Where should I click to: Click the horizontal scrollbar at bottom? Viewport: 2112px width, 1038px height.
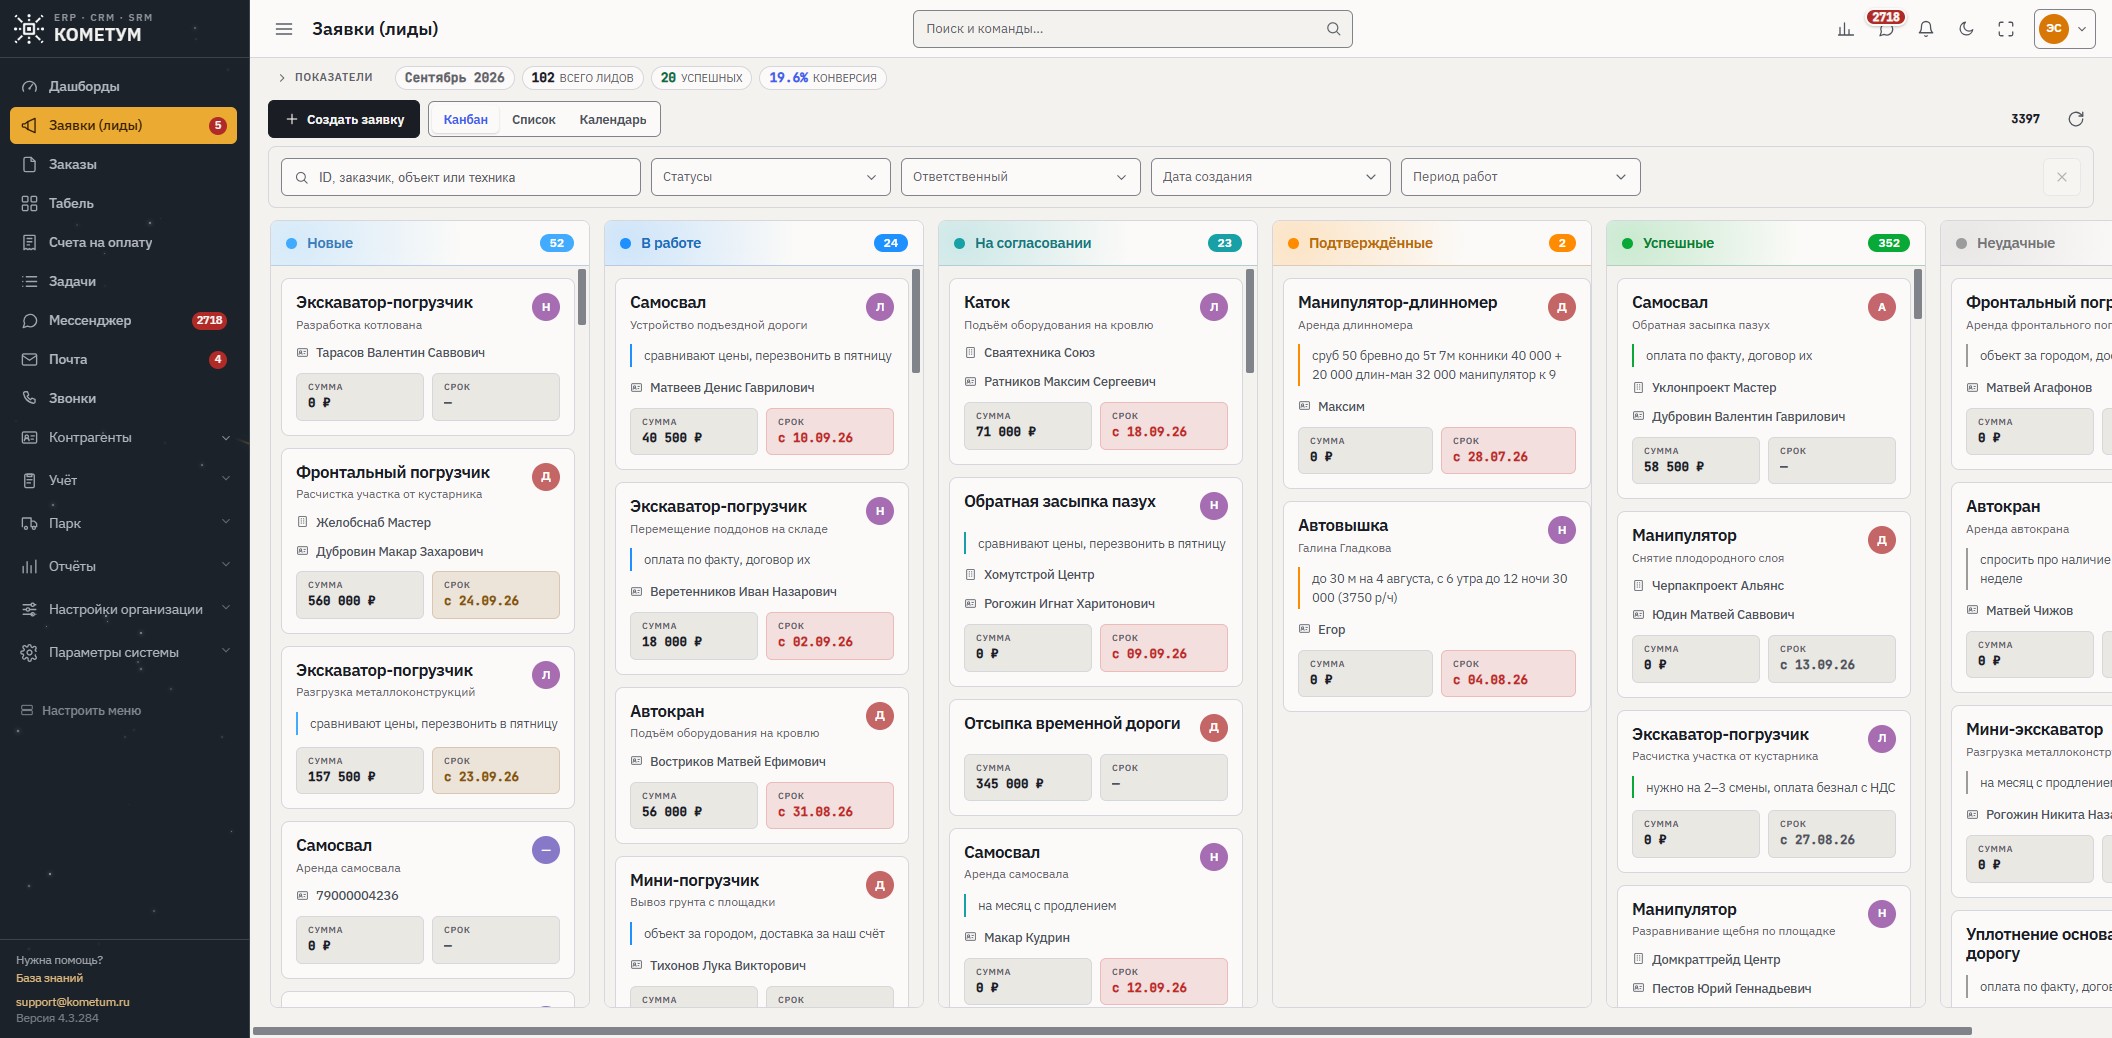coord(1112,1031)
